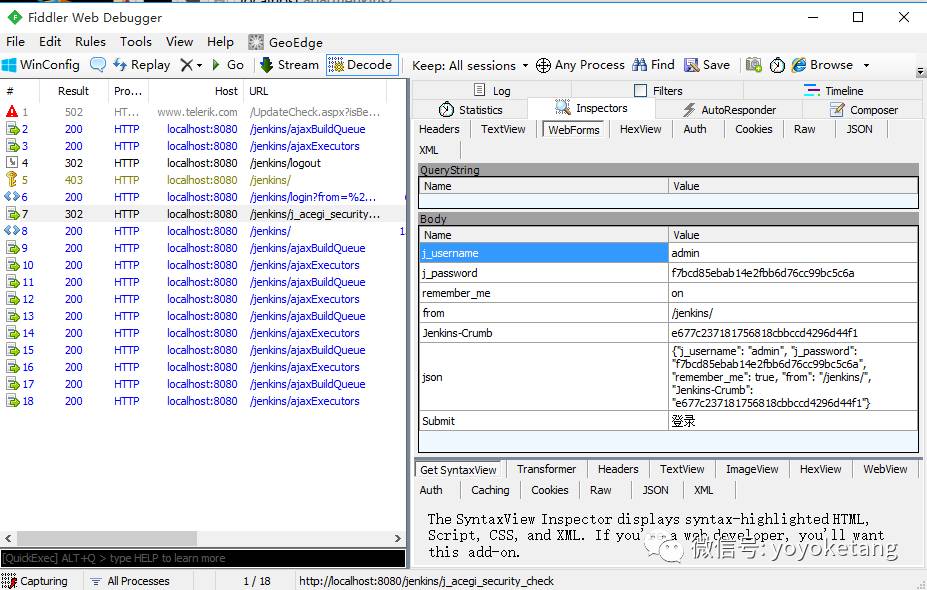Click the Host column header
This screenshot has height=590, width=927.
(196, 91)
